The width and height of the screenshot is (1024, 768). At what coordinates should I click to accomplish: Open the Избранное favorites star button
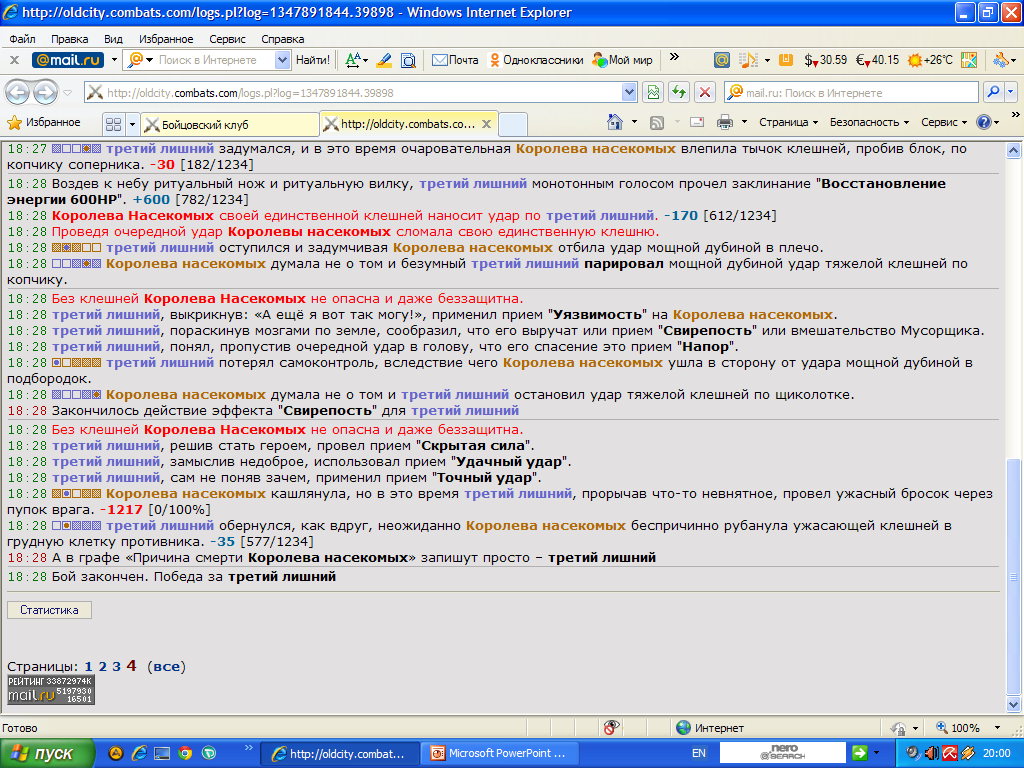point(43,122)
